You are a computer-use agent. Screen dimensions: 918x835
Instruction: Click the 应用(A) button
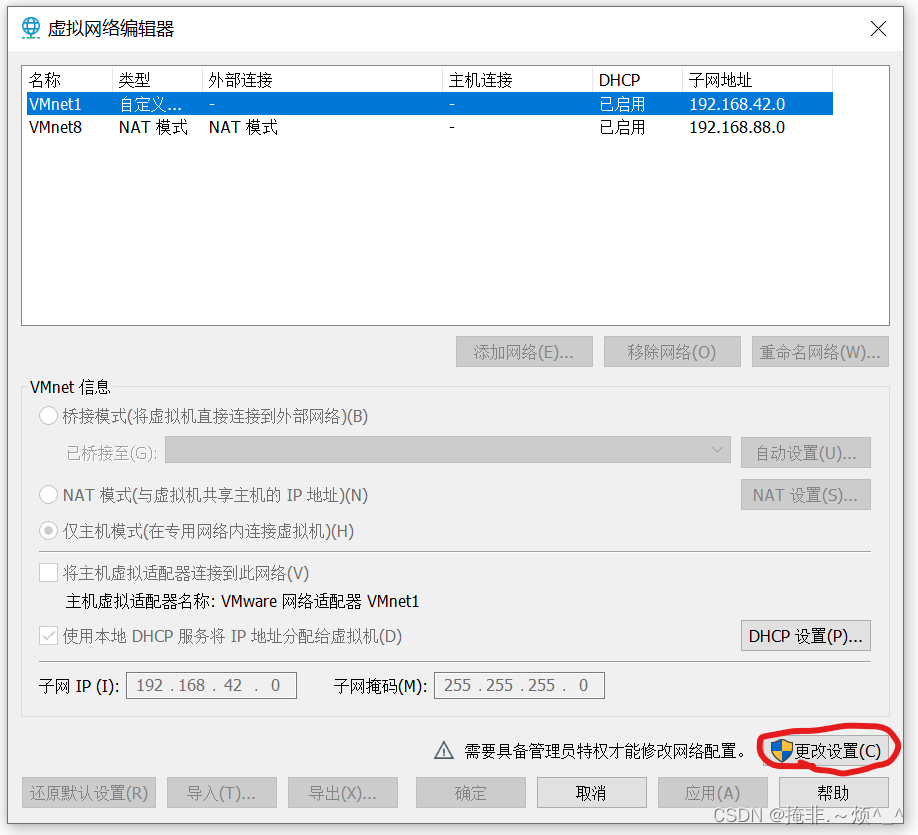713,793
